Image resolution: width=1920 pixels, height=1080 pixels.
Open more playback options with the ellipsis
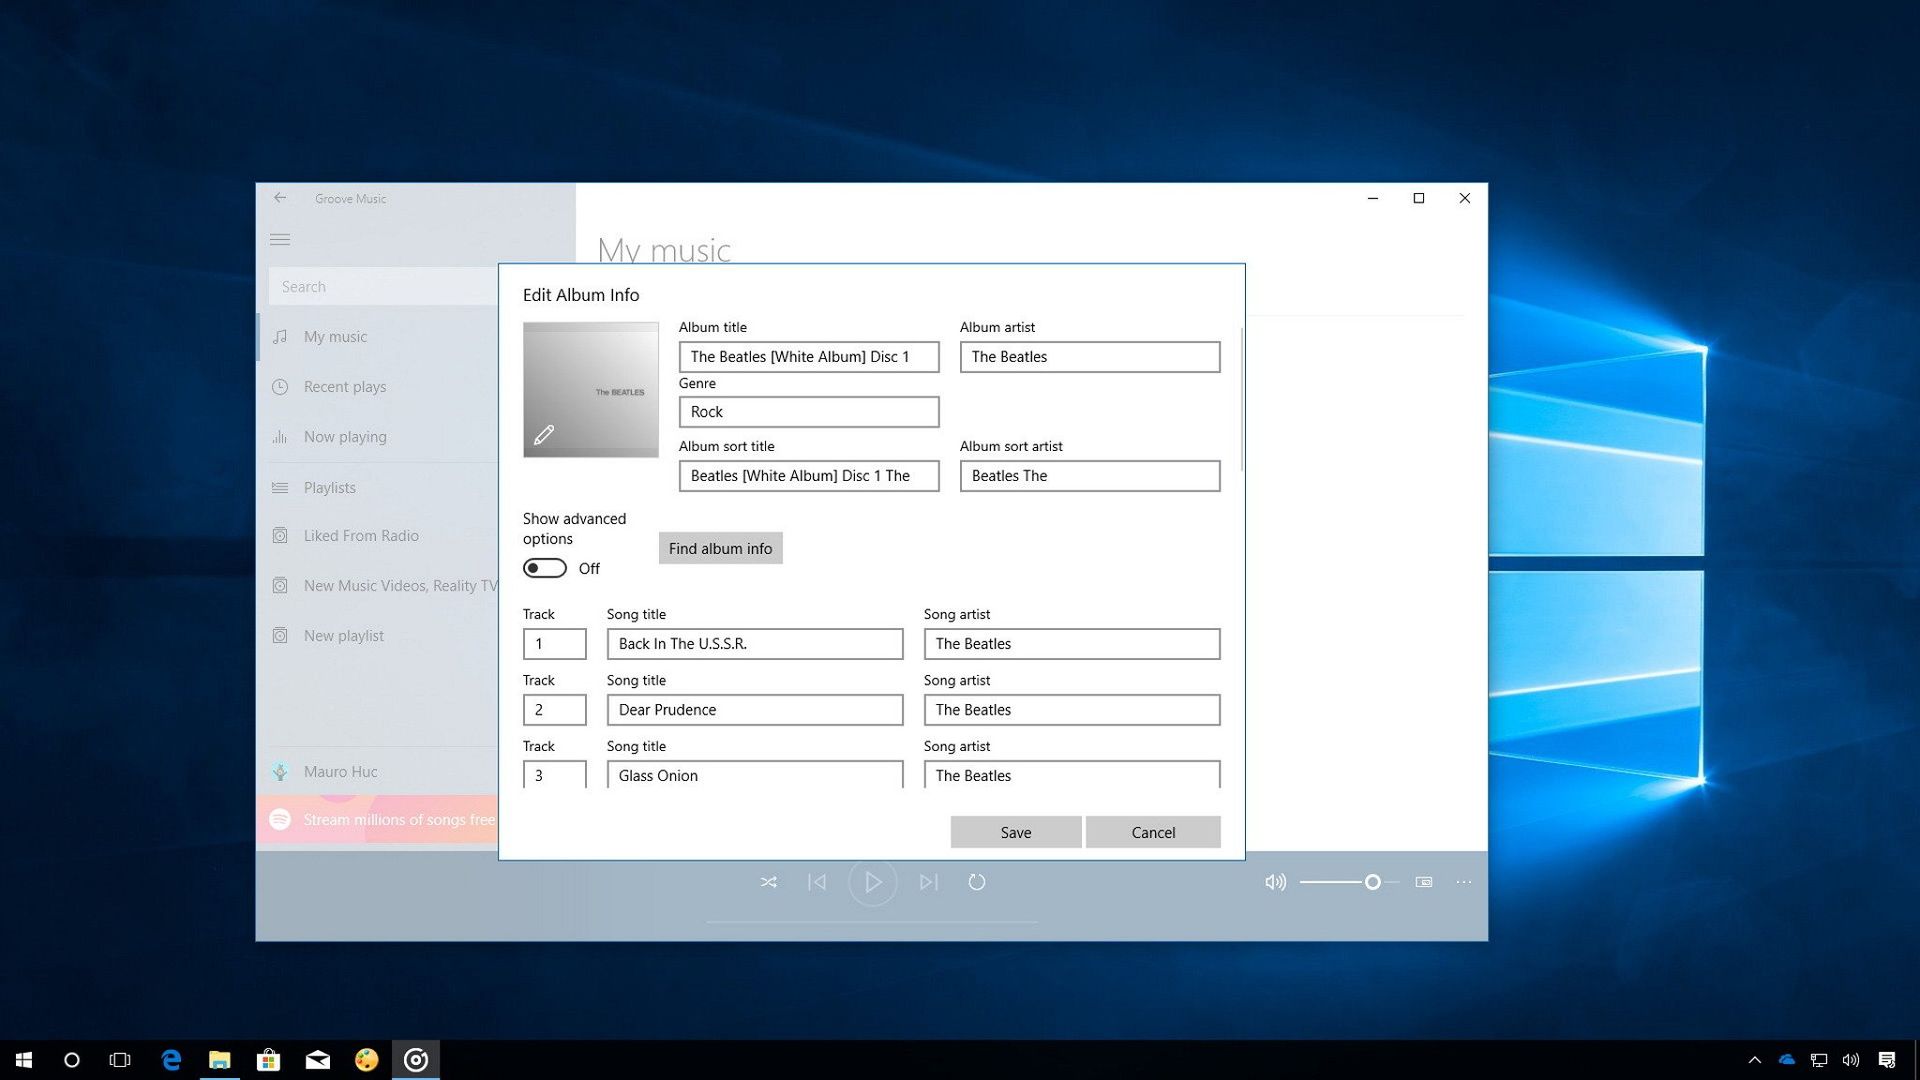tap(1464, 882)
